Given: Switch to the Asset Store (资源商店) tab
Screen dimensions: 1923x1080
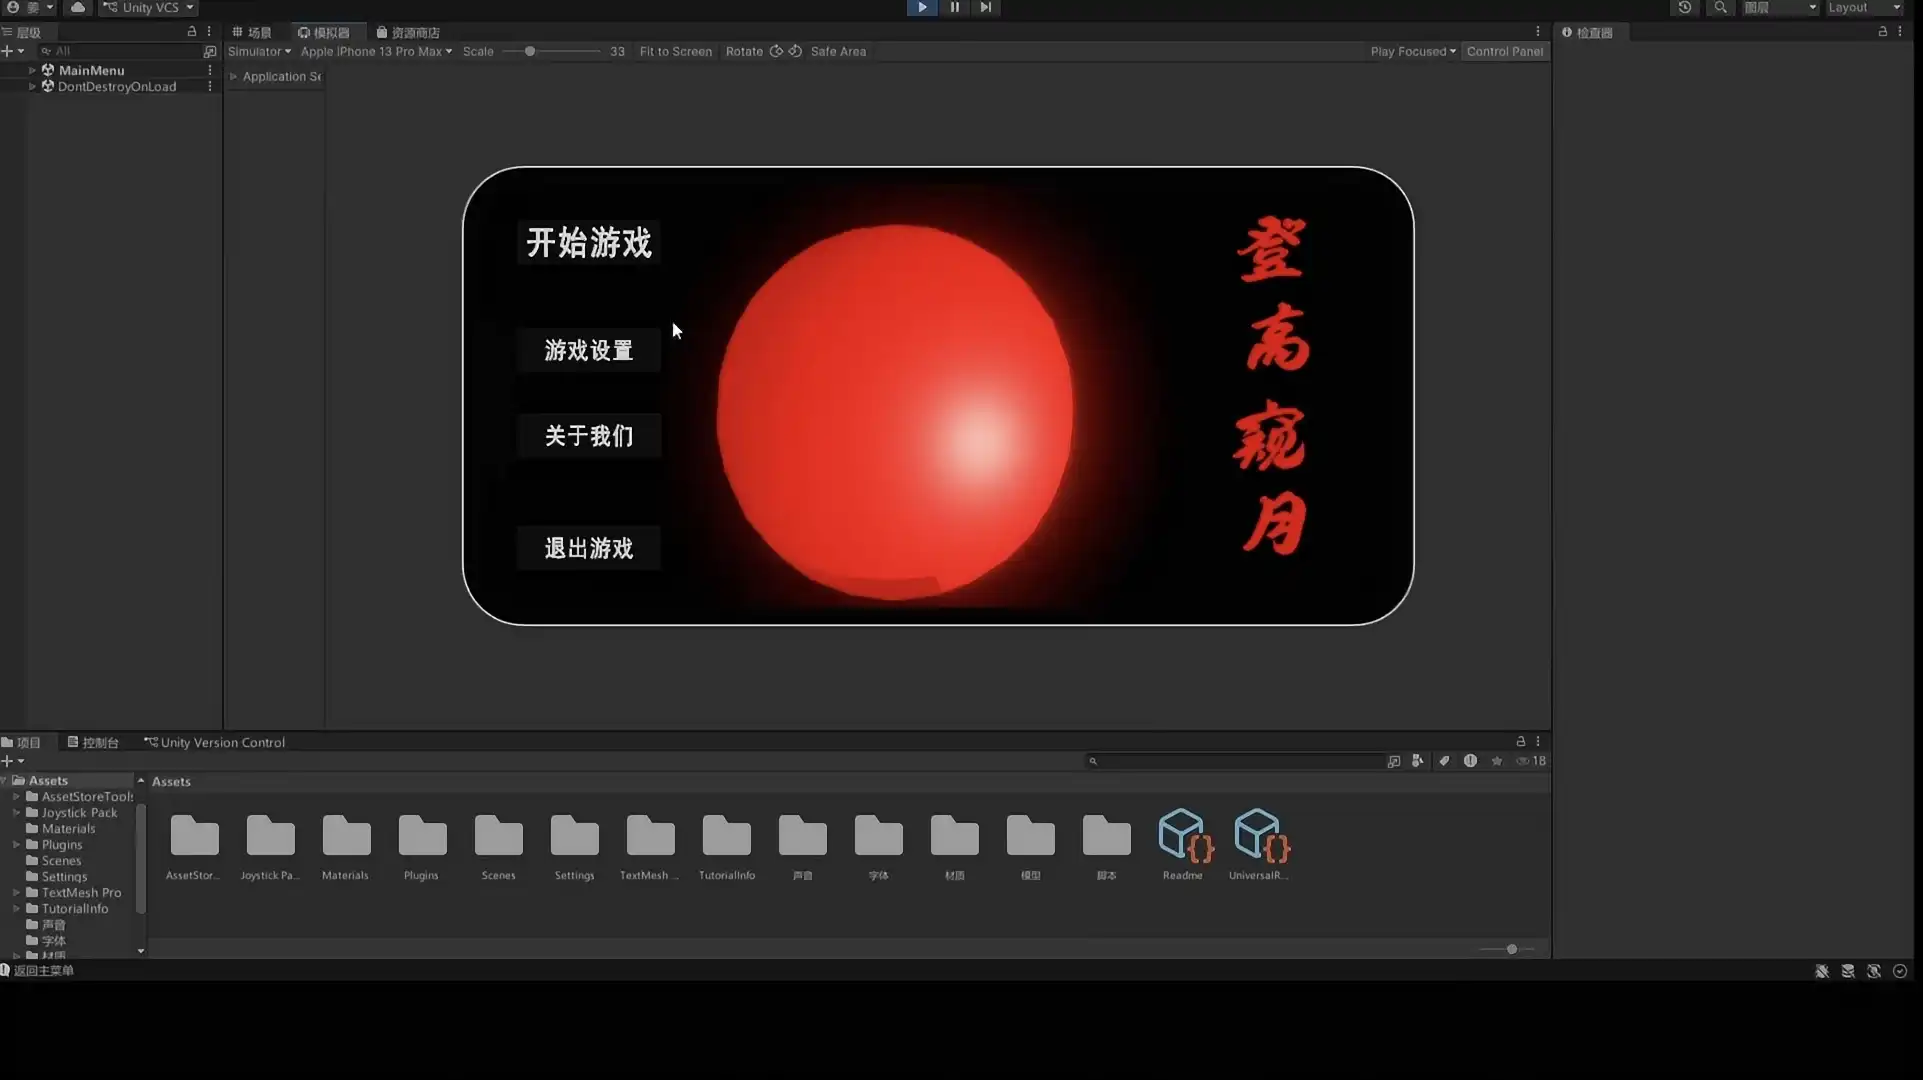Looking at the screenshot, I should point(408,32).
